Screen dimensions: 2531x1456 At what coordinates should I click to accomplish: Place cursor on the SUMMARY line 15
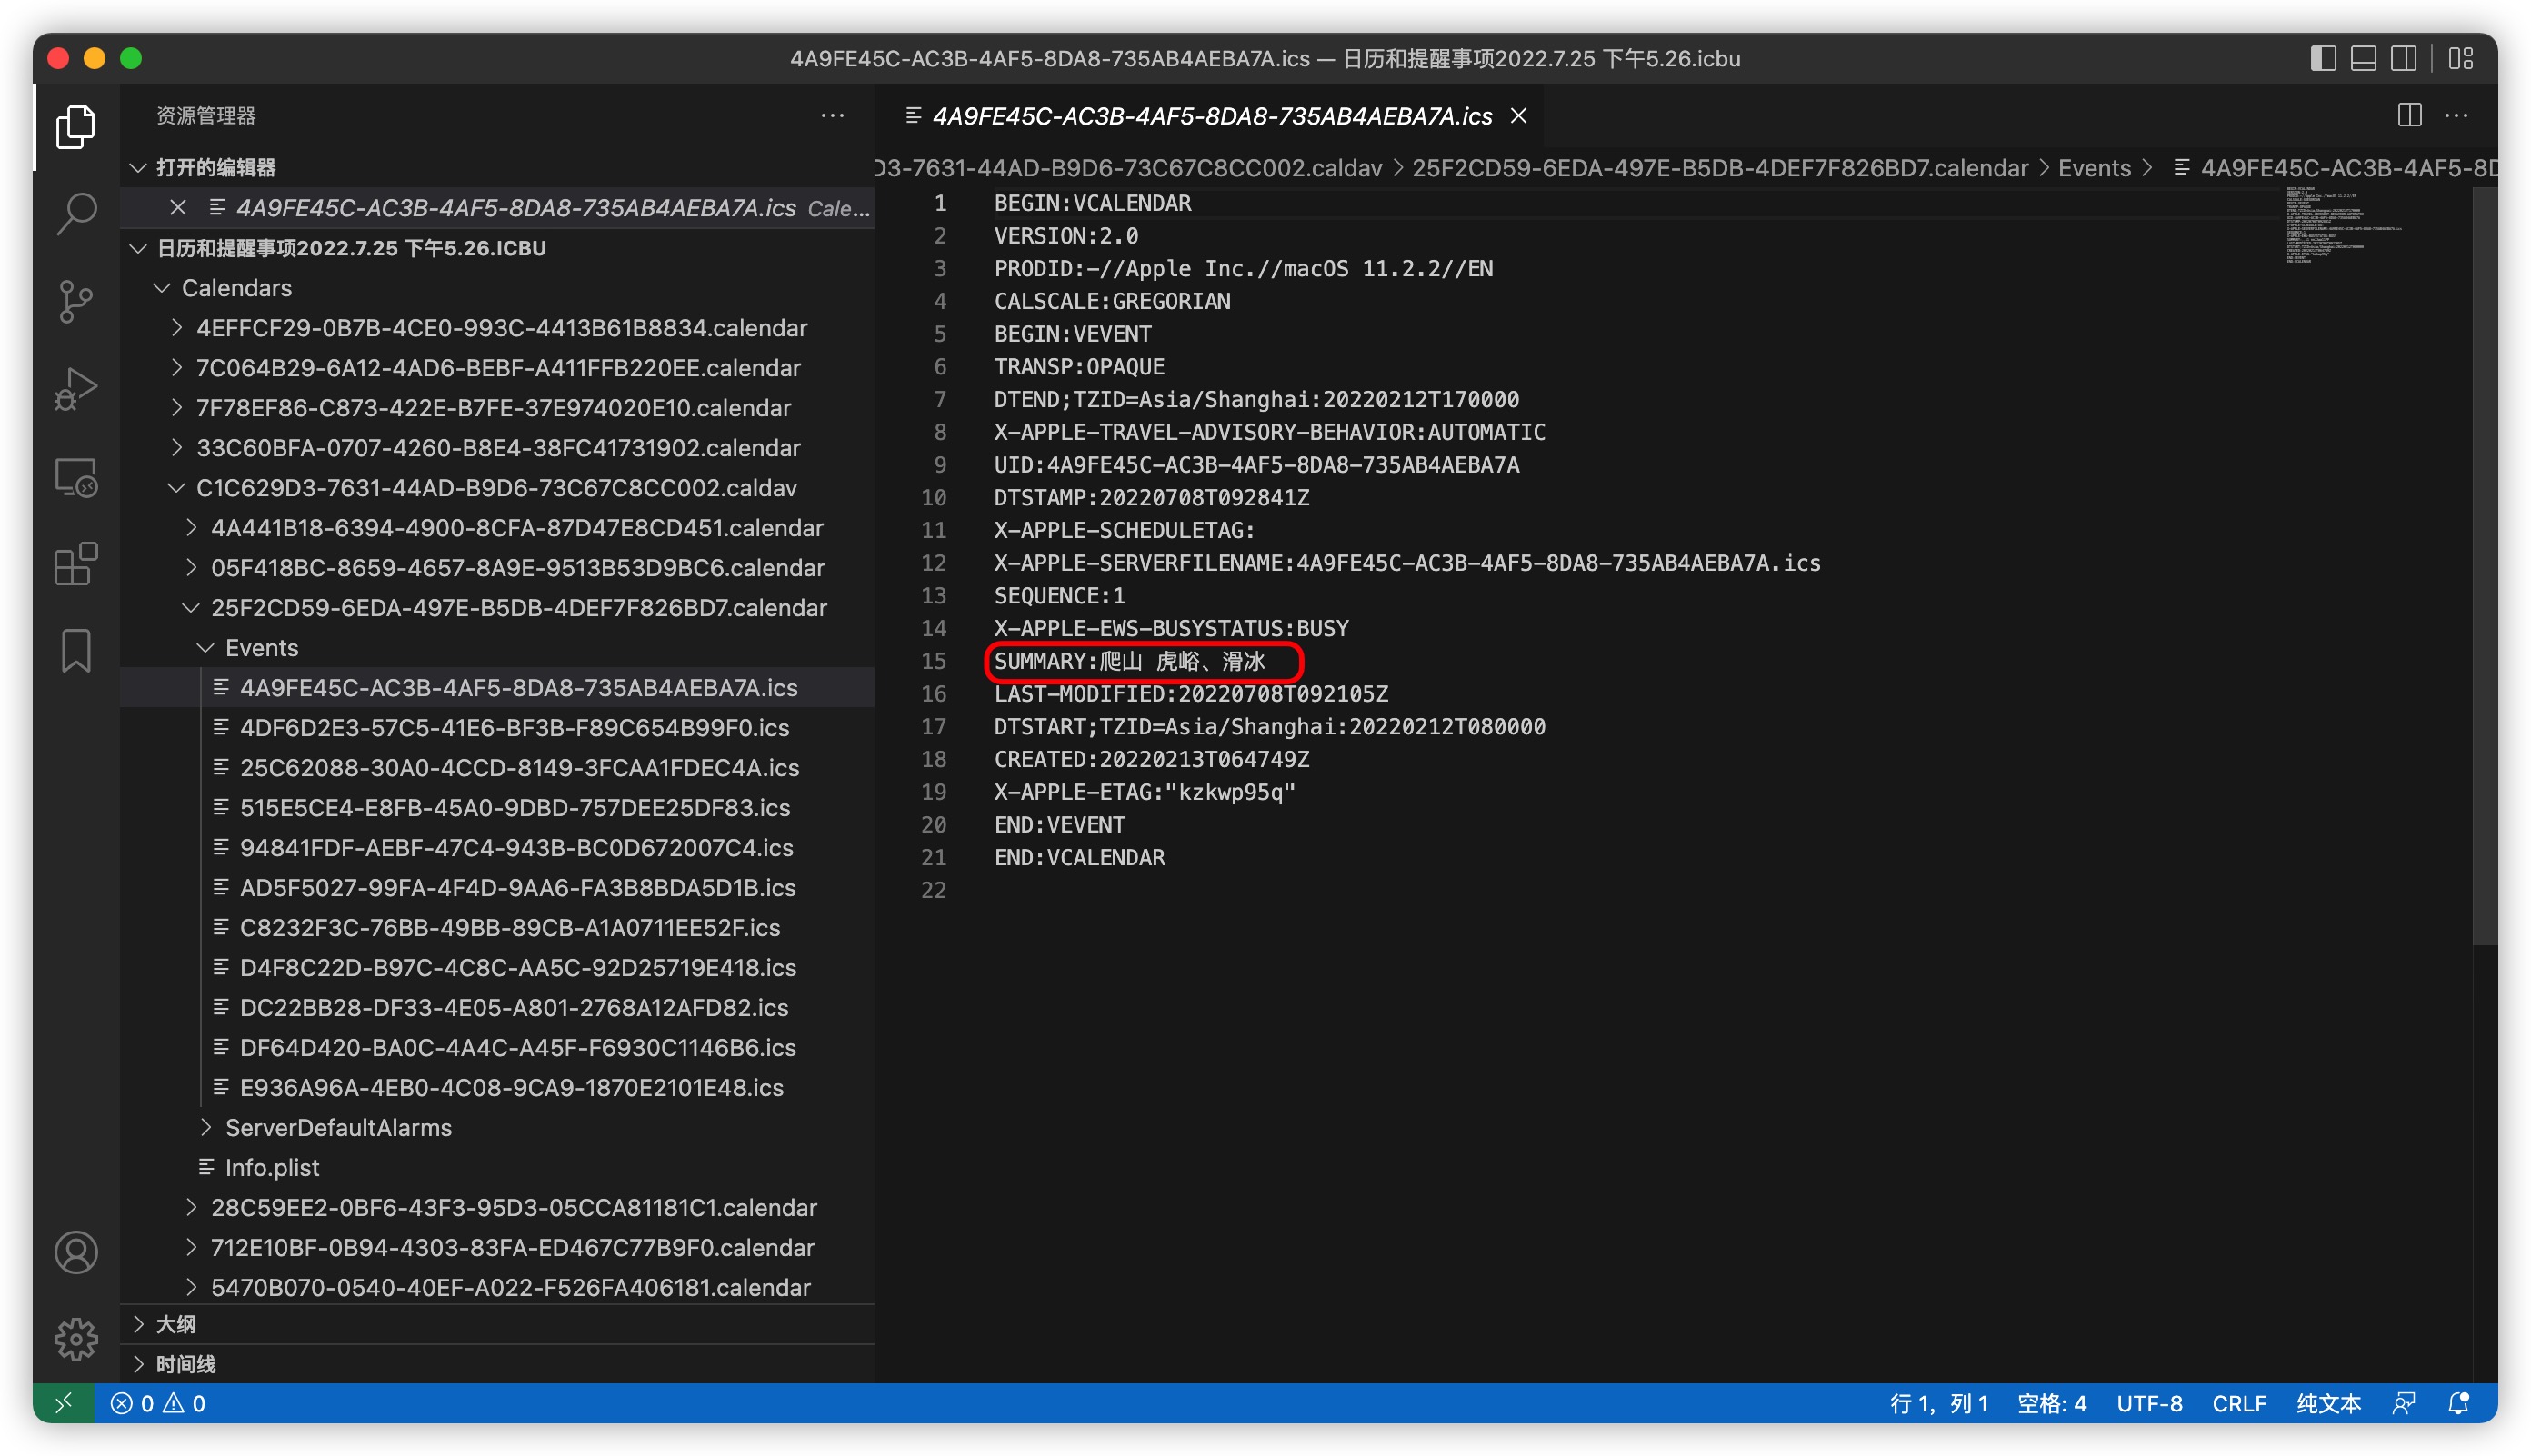tap(1130, 661)
